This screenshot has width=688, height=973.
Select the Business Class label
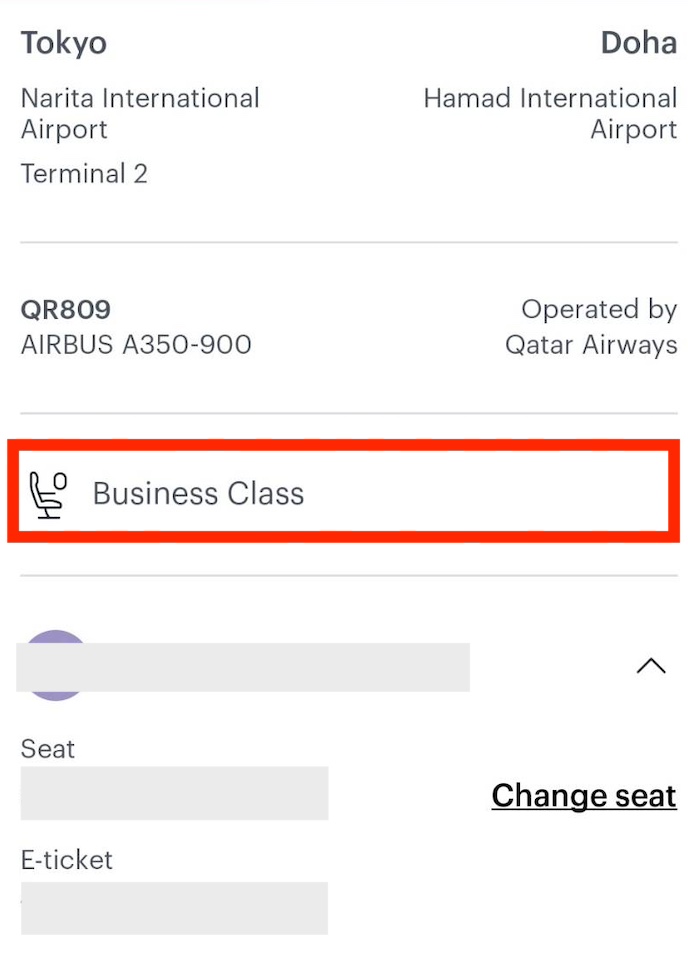(x=199, y=494)
